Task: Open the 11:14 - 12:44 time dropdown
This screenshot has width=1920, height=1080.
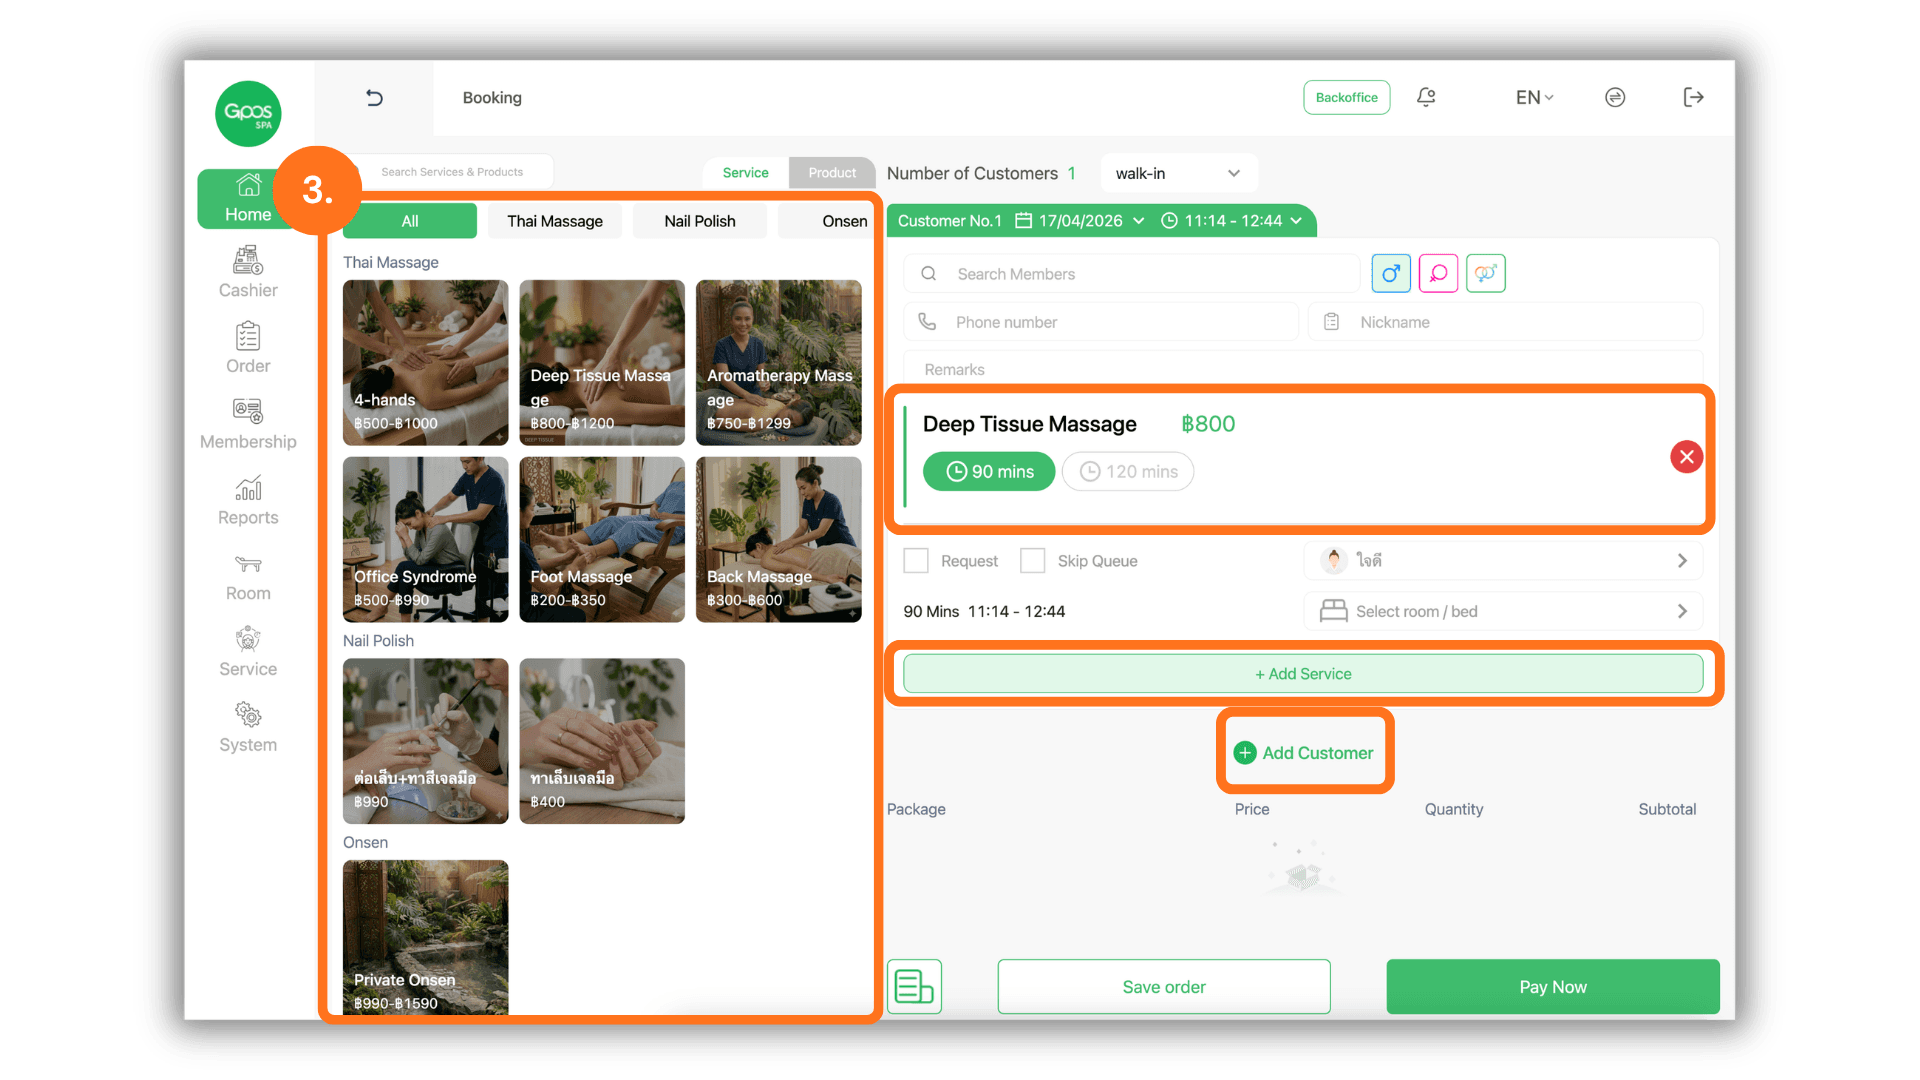Action: click(x=1232, y=221)
